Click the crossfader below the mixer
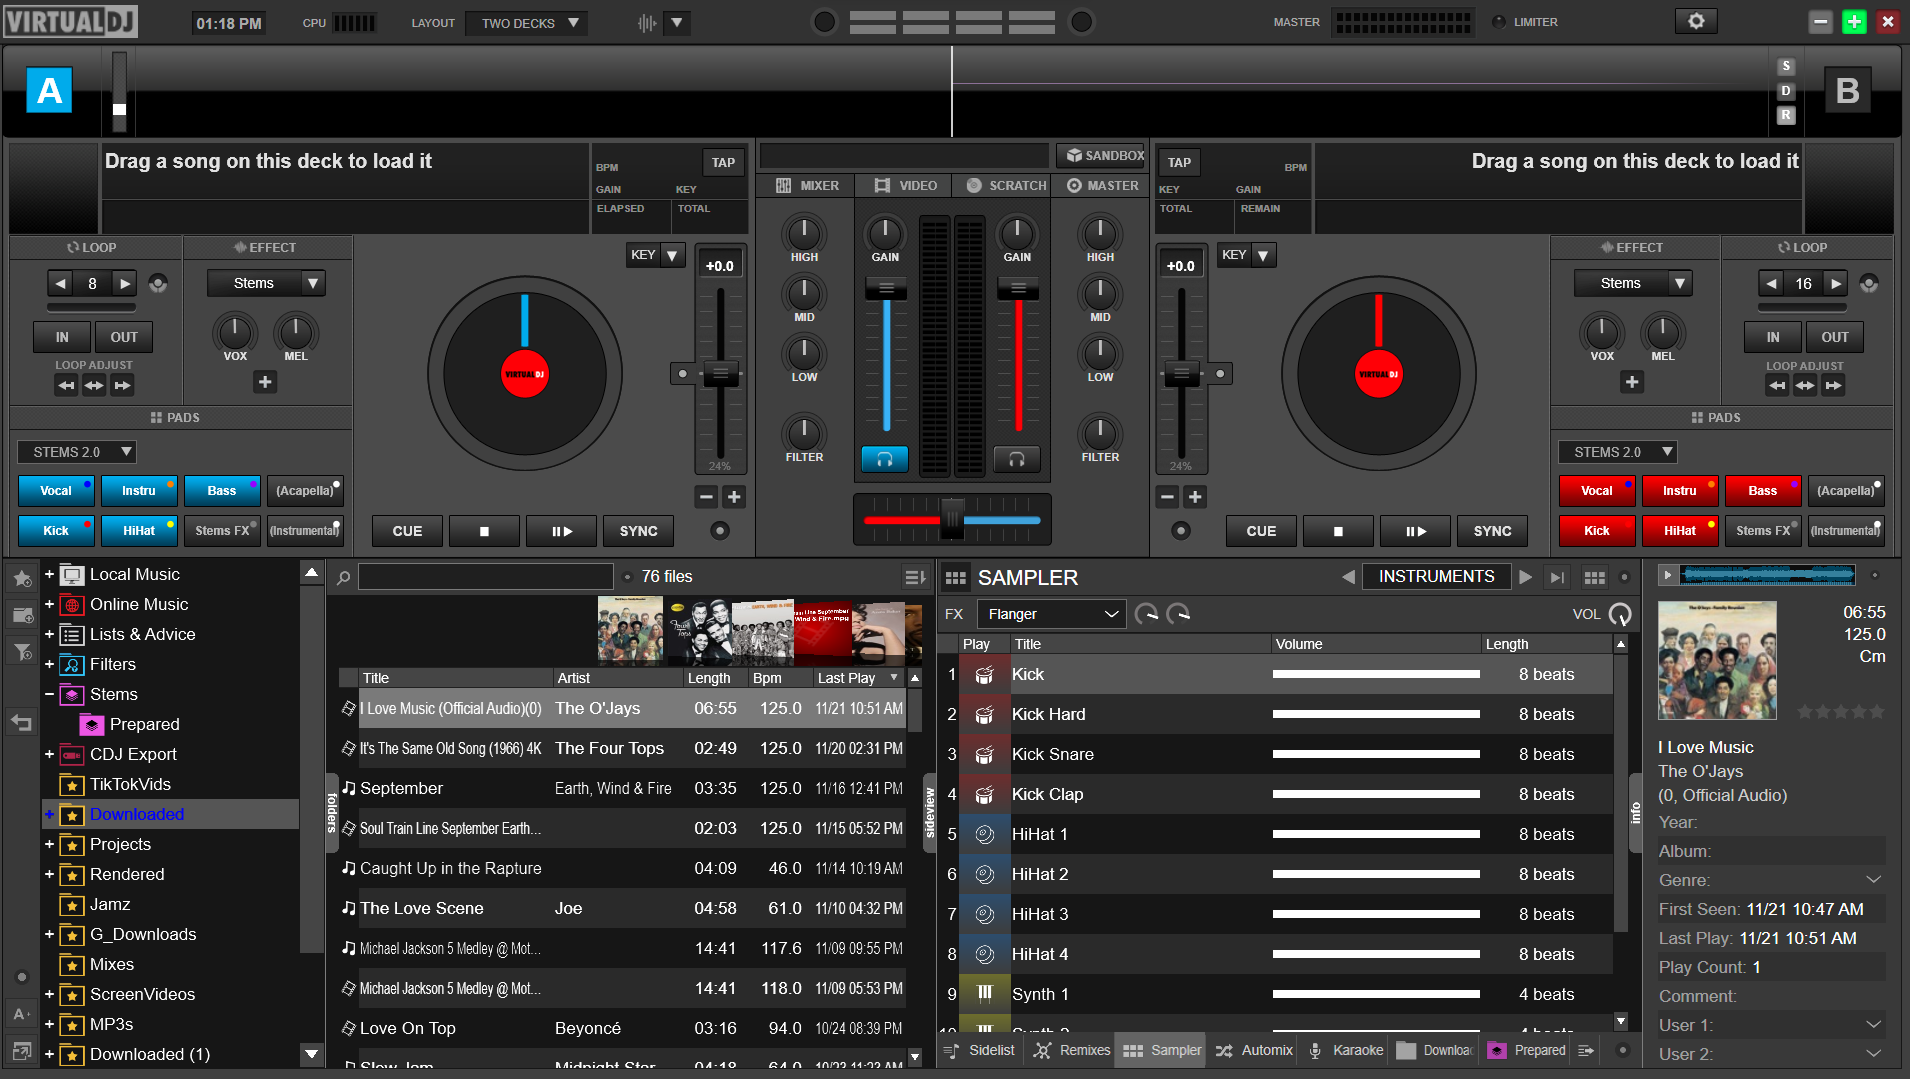1910x1079 pixels. pyautogui.click(x=951, y=519)
